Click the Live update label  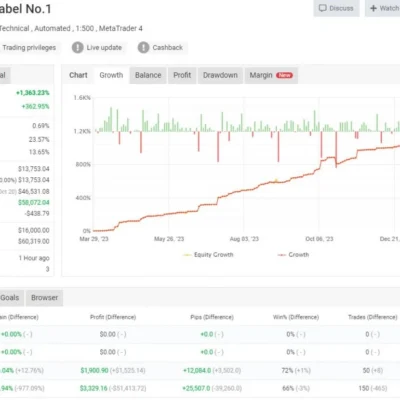pos(104,48)
